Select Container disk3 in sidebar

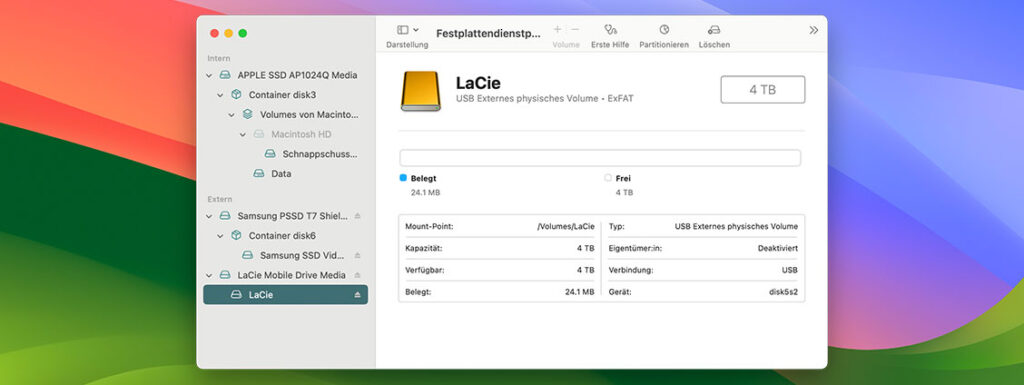tap(282, 95)
